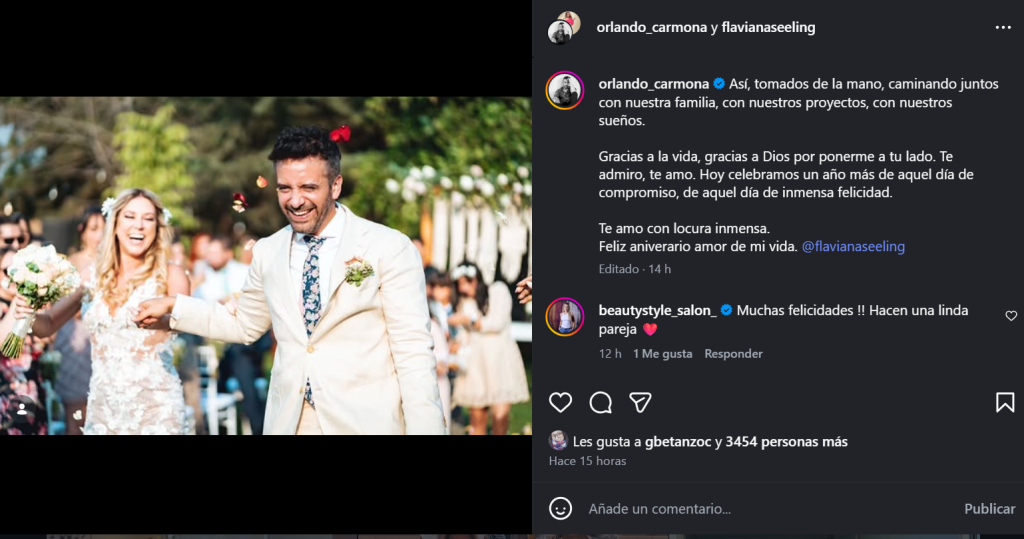The image size is (1024, 539).
Task: Open the comment bubble icon
Action: [x=601, y=402]
